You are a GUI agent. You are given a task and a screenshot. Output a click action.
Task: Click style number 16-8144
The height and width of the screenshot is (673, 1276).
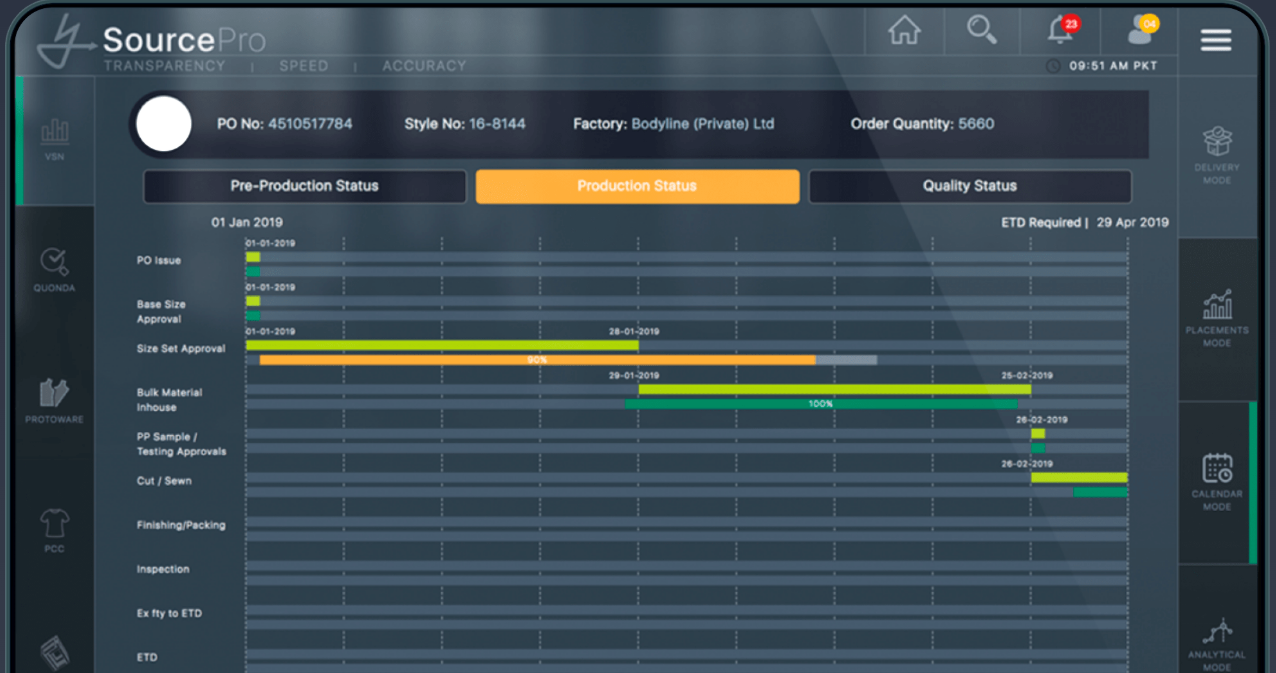click(497, 124)
